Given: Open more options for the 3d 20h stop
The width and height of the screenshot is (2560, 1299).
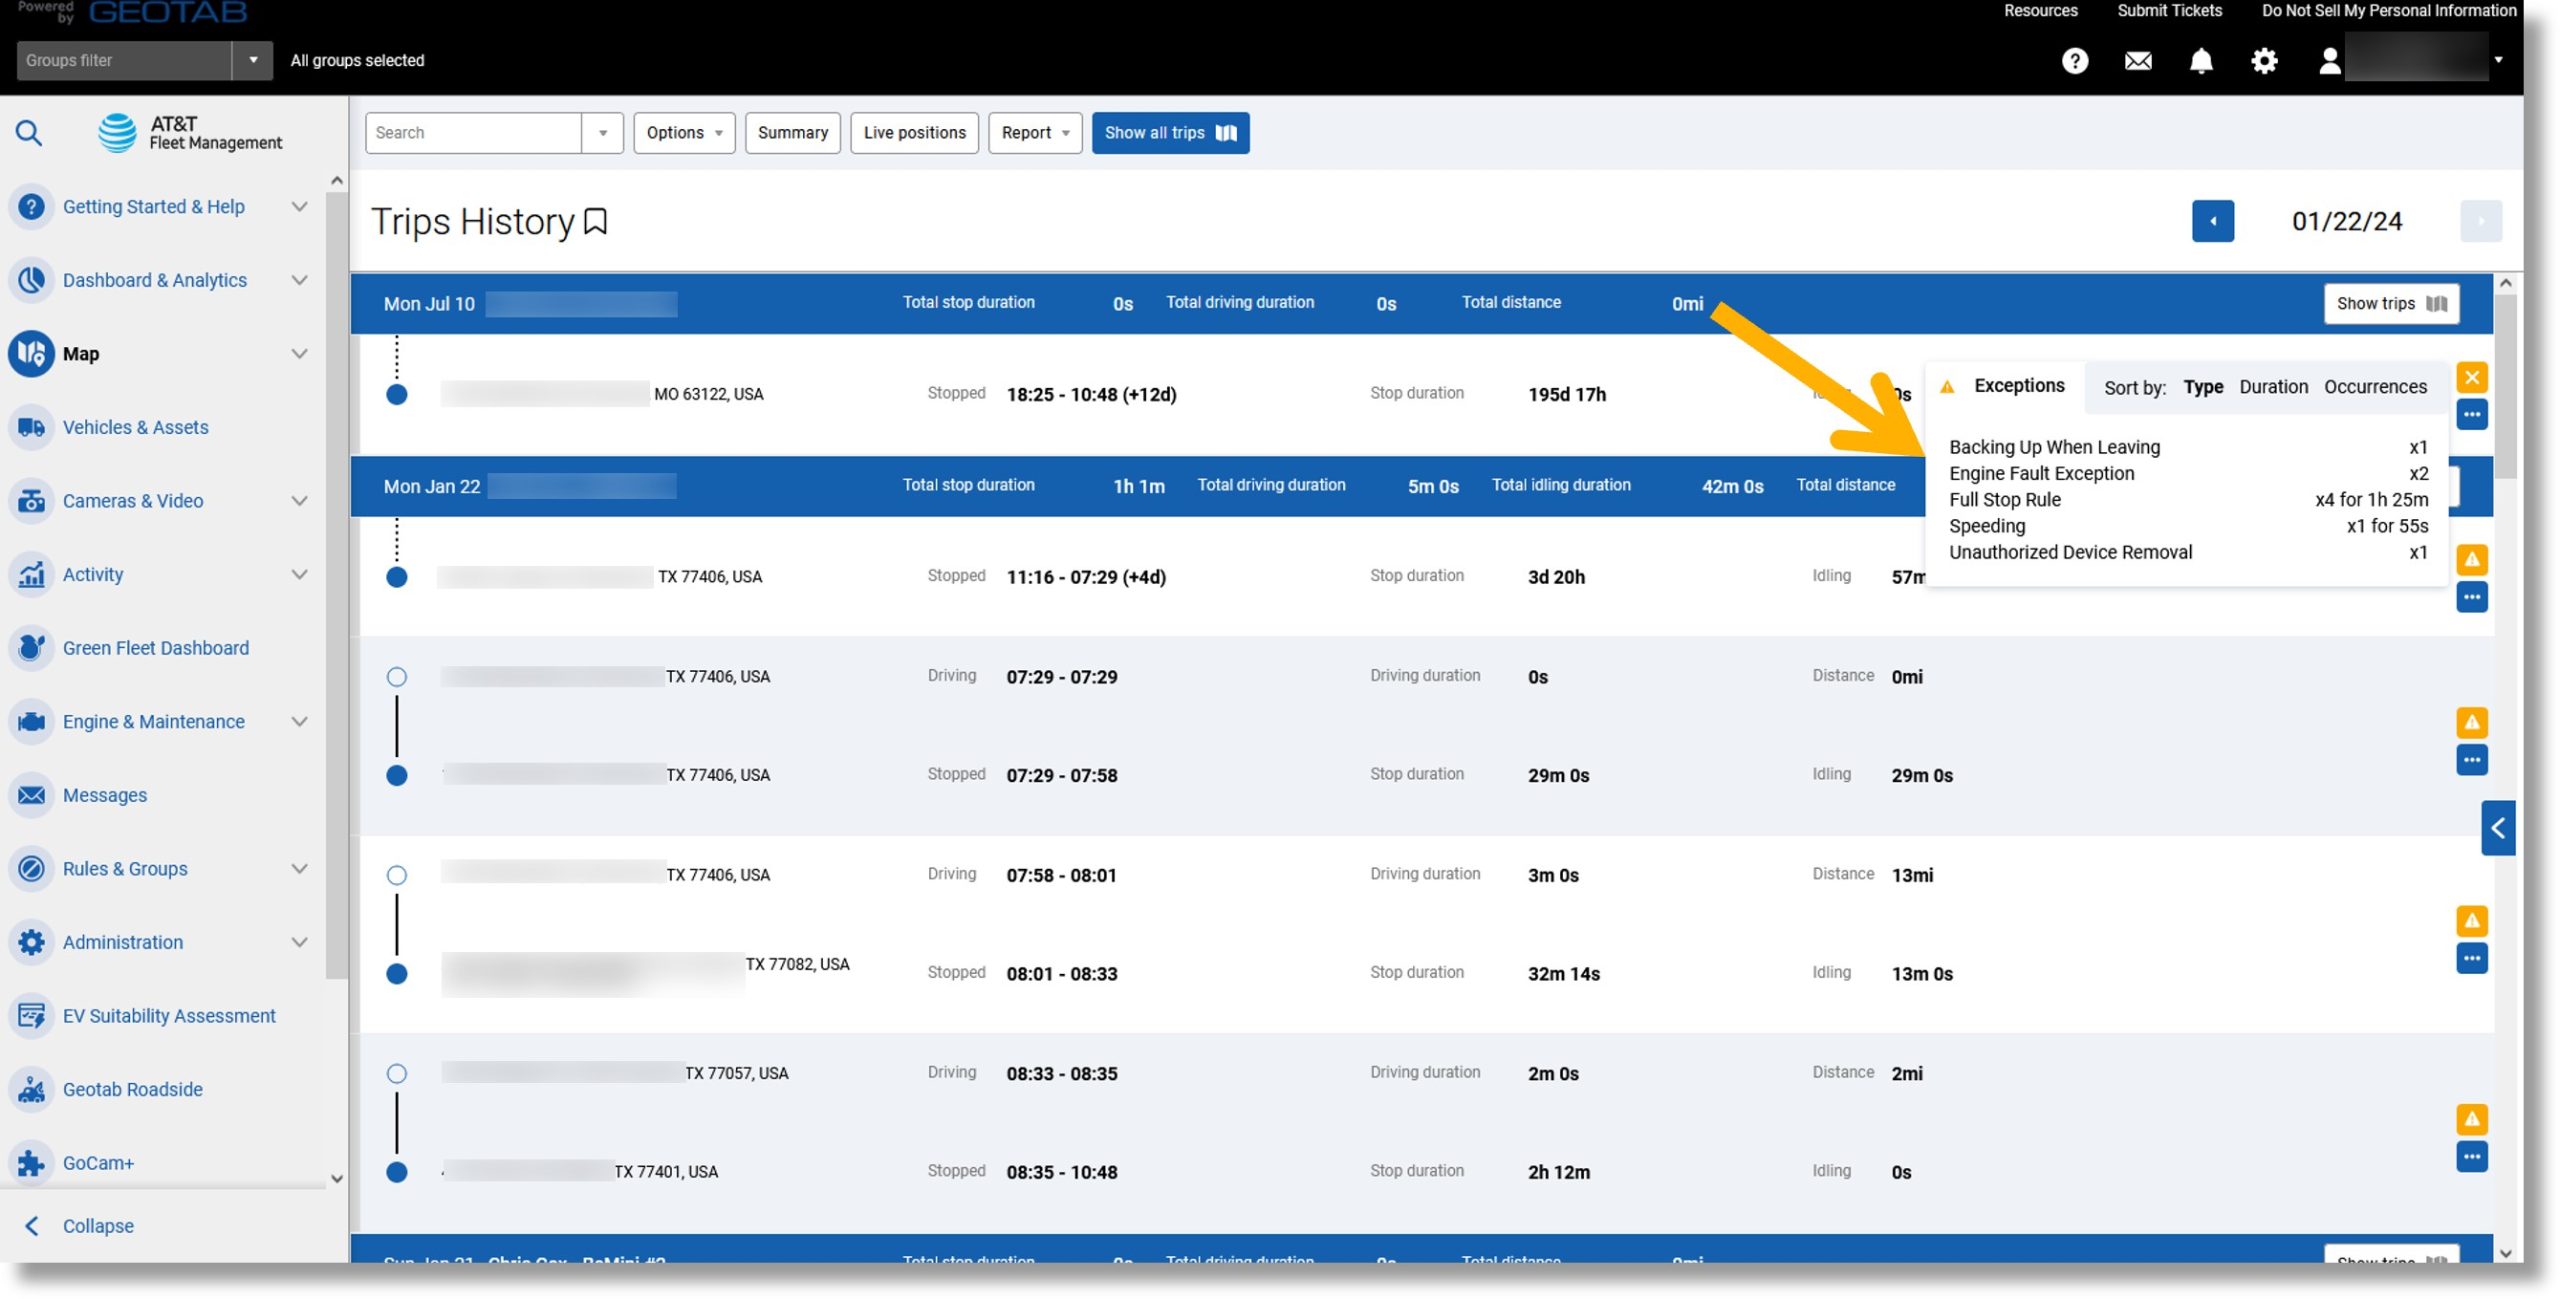Looking at the screenshot, I should (2472, 598).
